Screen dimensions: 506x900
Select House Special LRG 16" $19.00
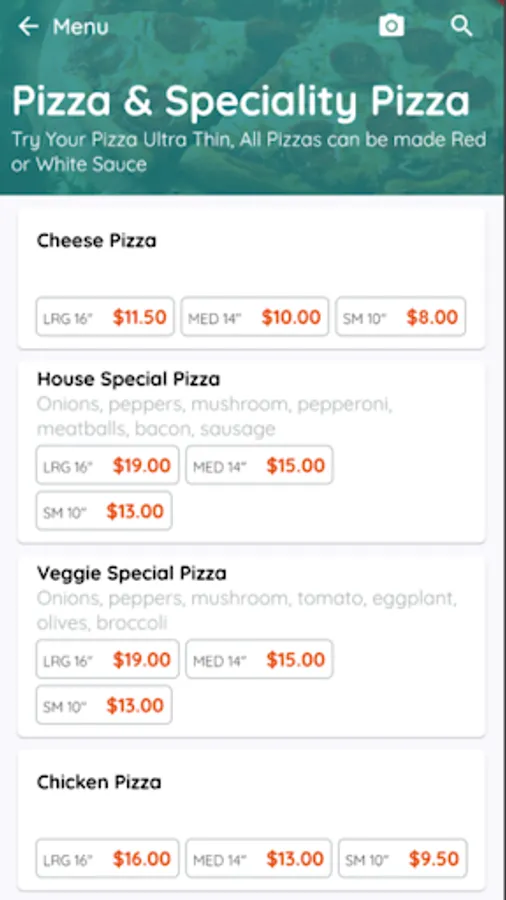[x=107, y=465]
